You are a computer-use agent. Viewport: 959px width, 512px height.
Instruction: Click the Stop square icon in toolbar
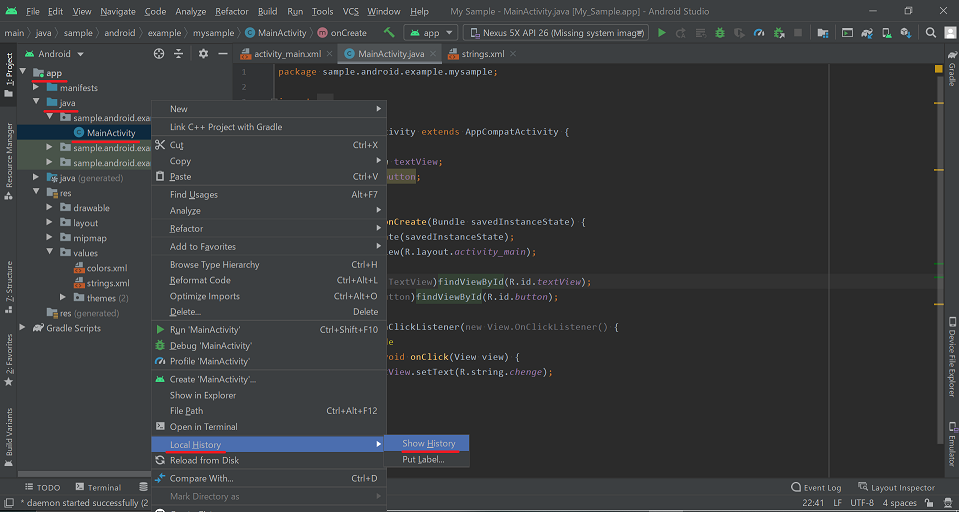click(x=798, y=32)
